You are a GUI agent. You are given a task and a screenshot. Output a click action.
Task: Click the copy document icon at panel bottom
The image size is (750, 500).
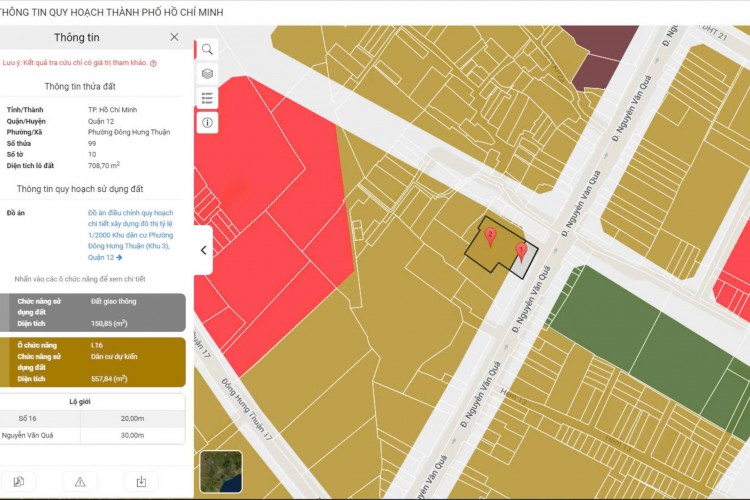tap(19, 481)
